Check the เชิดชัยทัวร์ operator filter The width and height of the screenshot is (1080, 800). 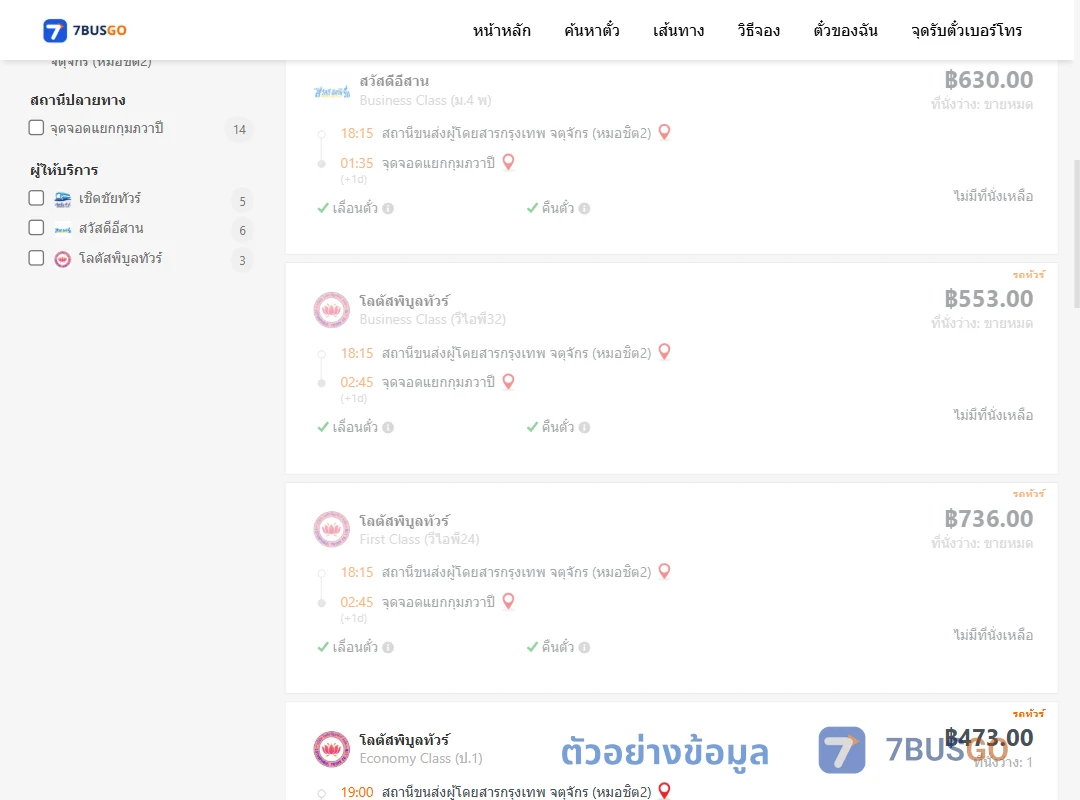click(x=36, y=198)
